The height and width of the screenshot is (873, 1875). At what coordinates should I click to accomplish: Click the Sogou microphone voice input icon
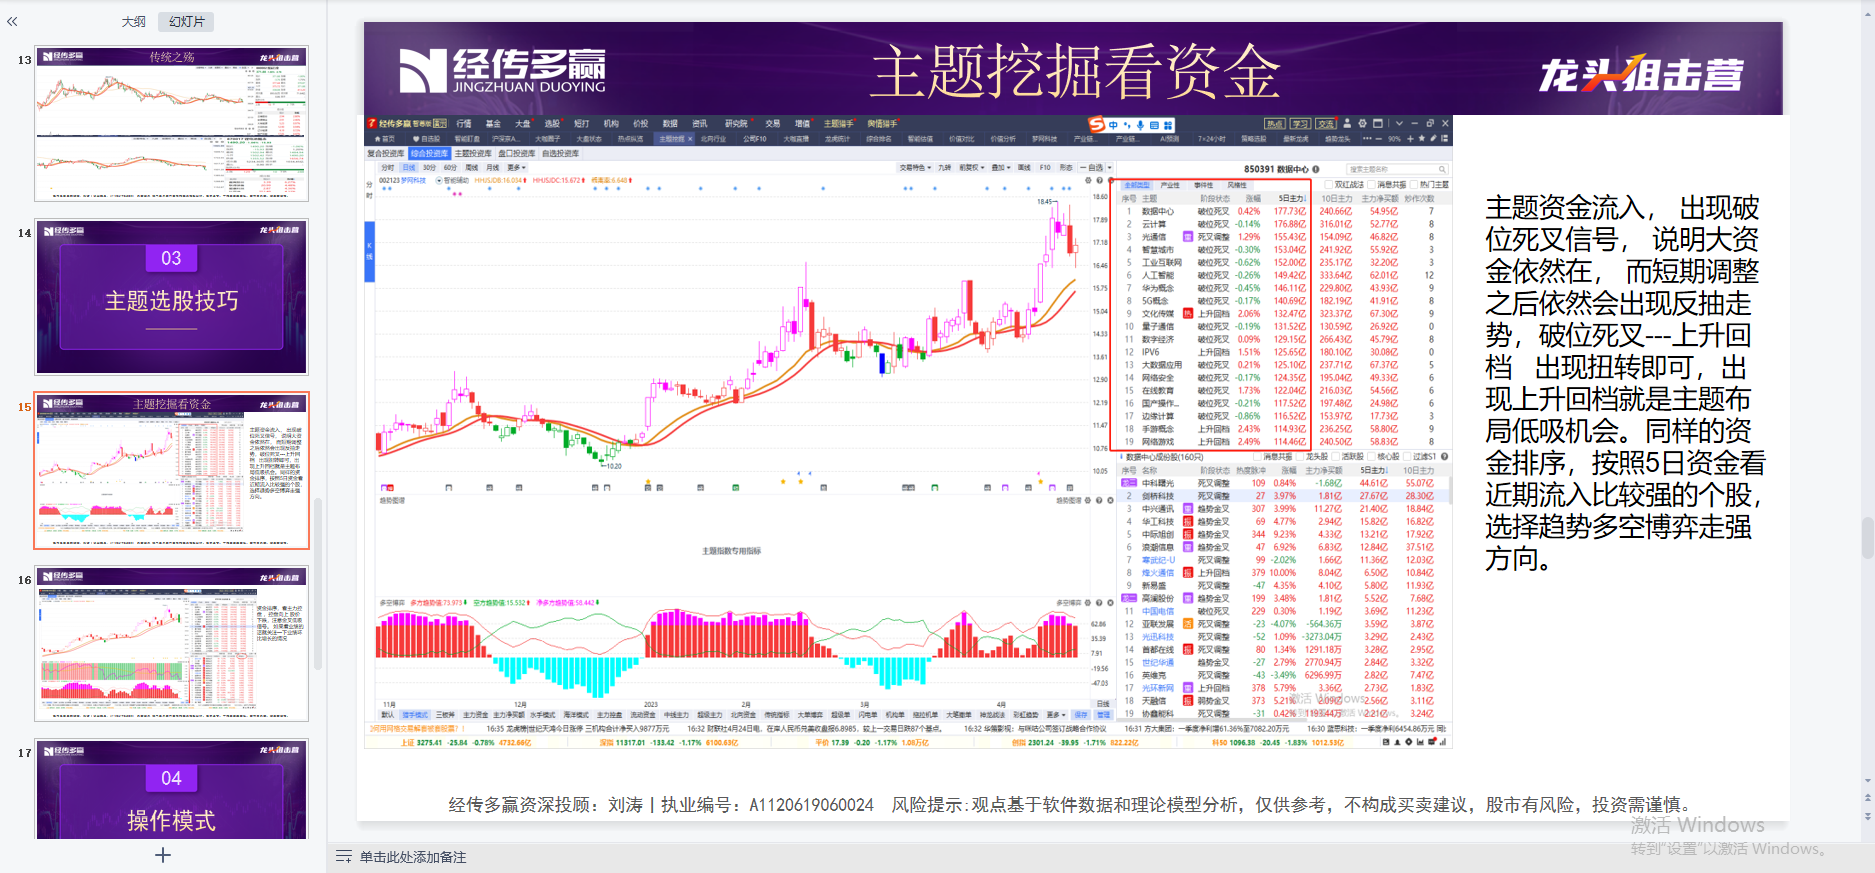point(1140,125)
